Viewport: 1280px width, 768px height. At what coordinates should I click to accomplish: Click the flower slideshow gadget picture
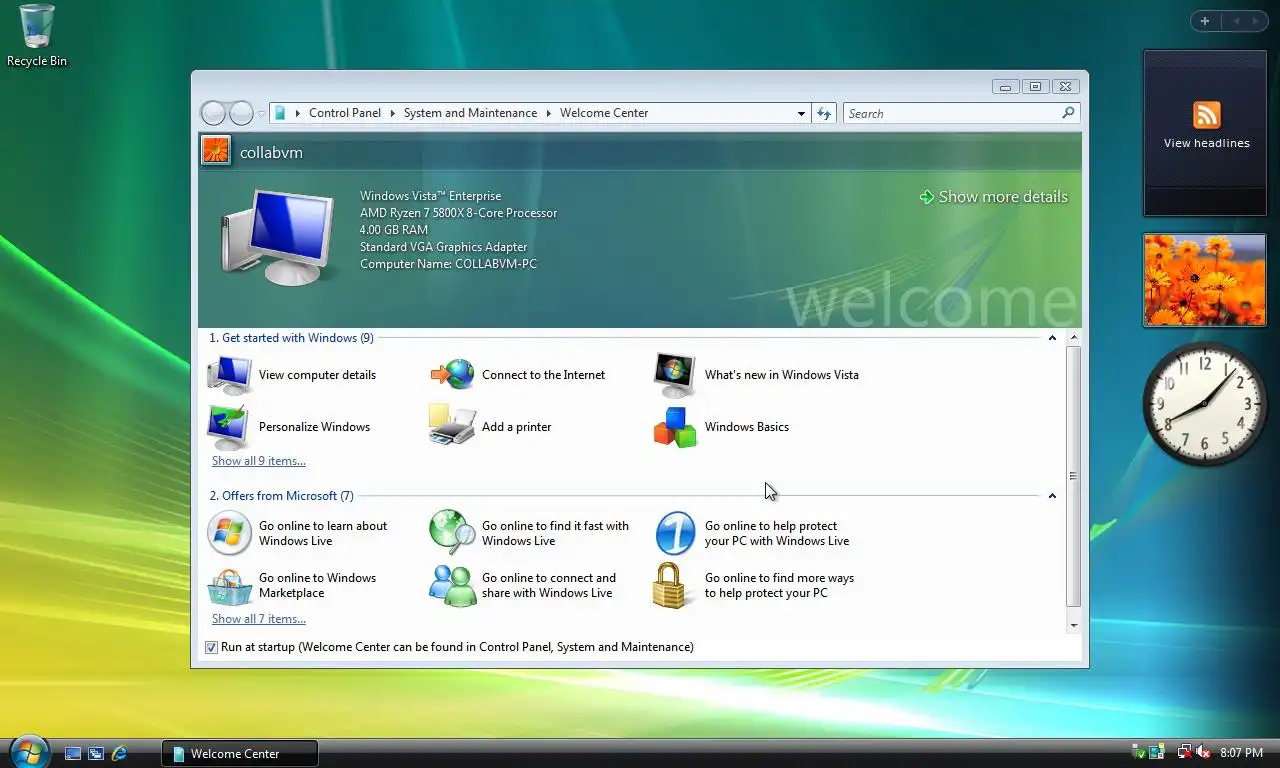tap(1205, 280)
